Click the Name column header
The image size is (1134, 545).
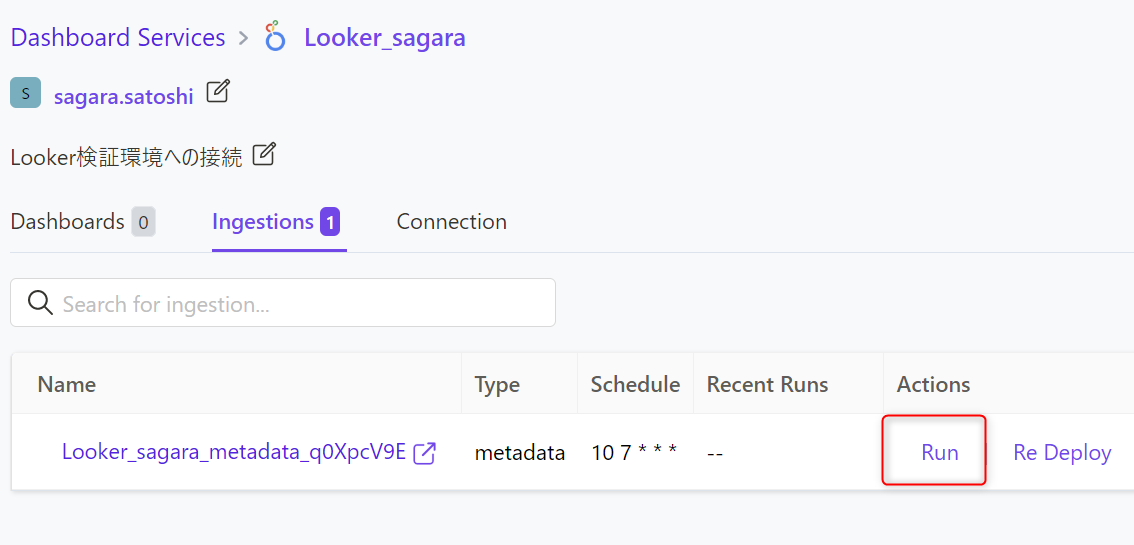(67, 384)
